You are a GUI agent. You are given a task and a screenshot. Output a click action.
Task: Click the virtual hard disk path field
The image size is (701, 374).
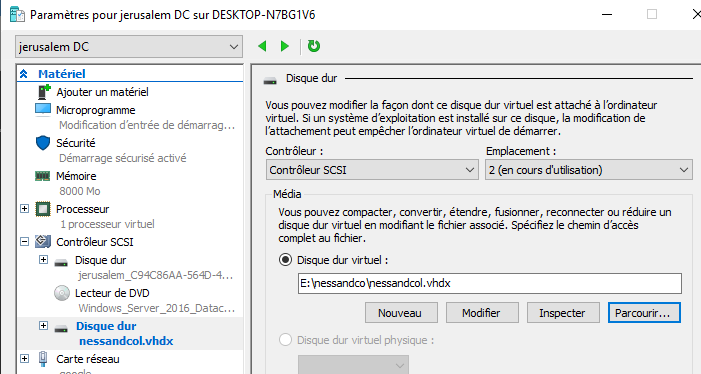pos(490,283)
